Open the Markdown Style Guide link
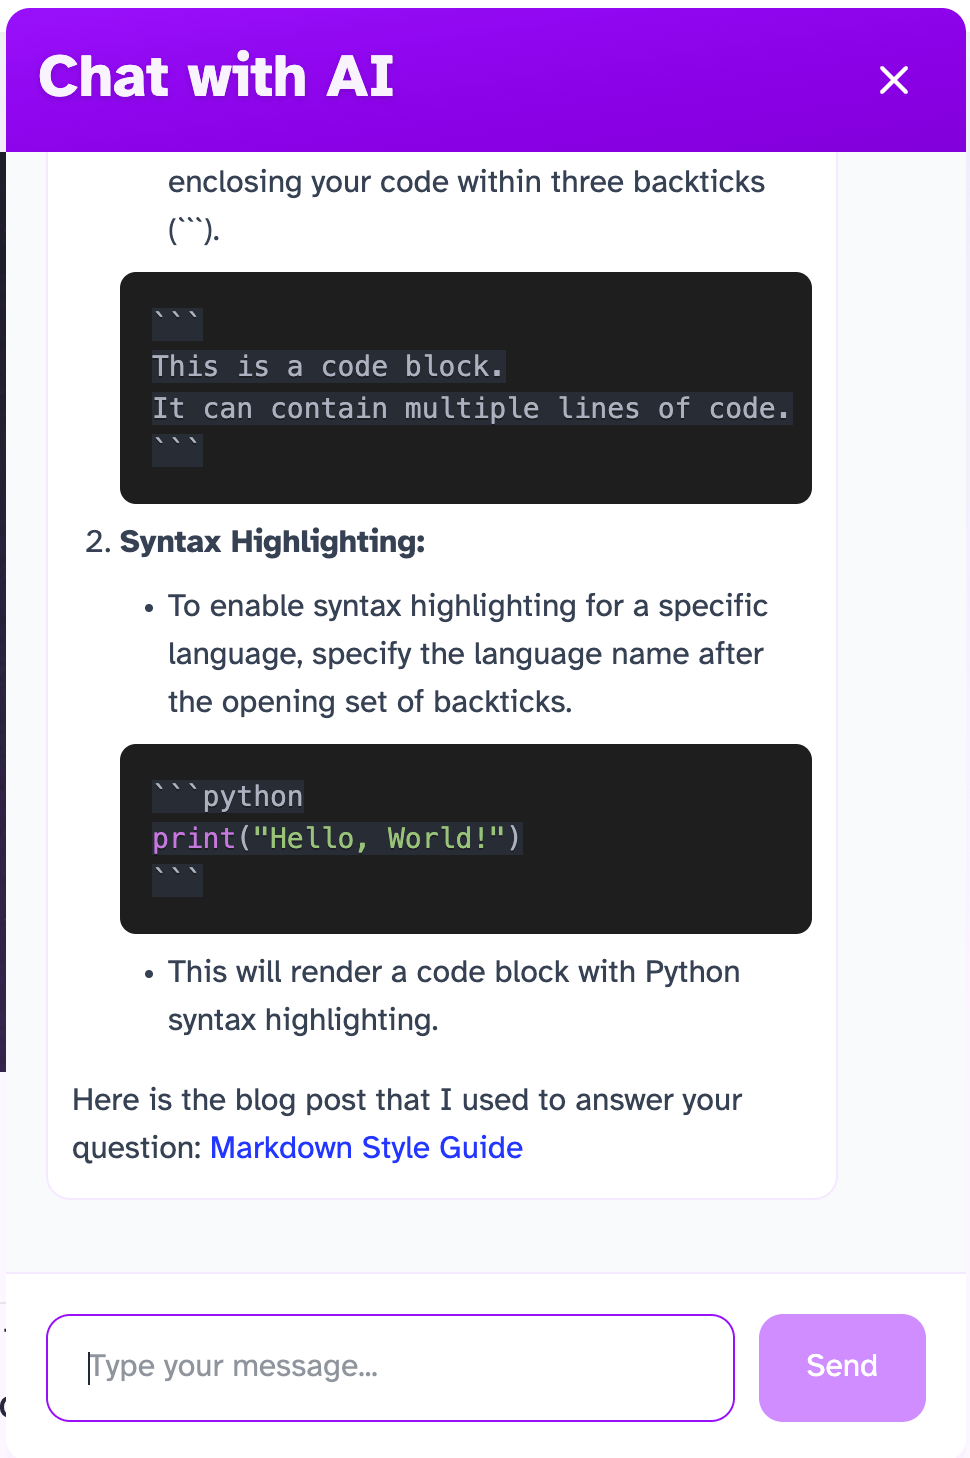The height and width of the screenshot is (1458, 970). pyautogui.click(x=366, y=1147)
